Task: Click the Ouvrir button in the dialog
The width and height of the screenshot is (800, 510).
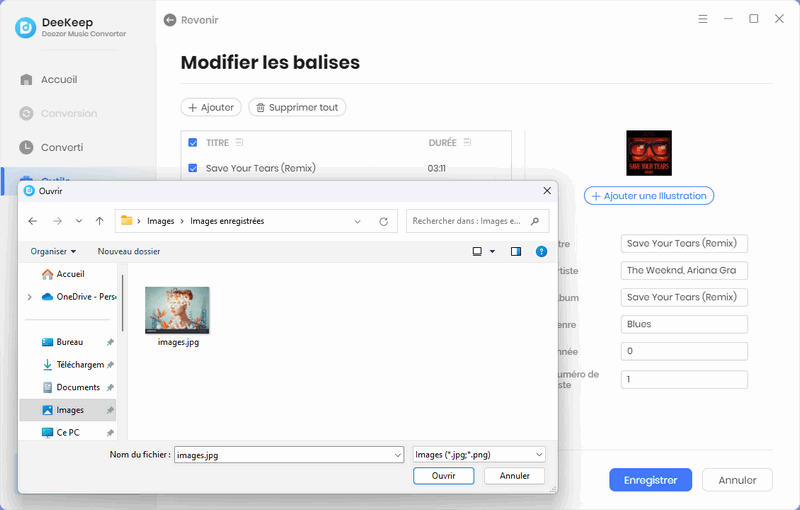Action: (443, 476)
